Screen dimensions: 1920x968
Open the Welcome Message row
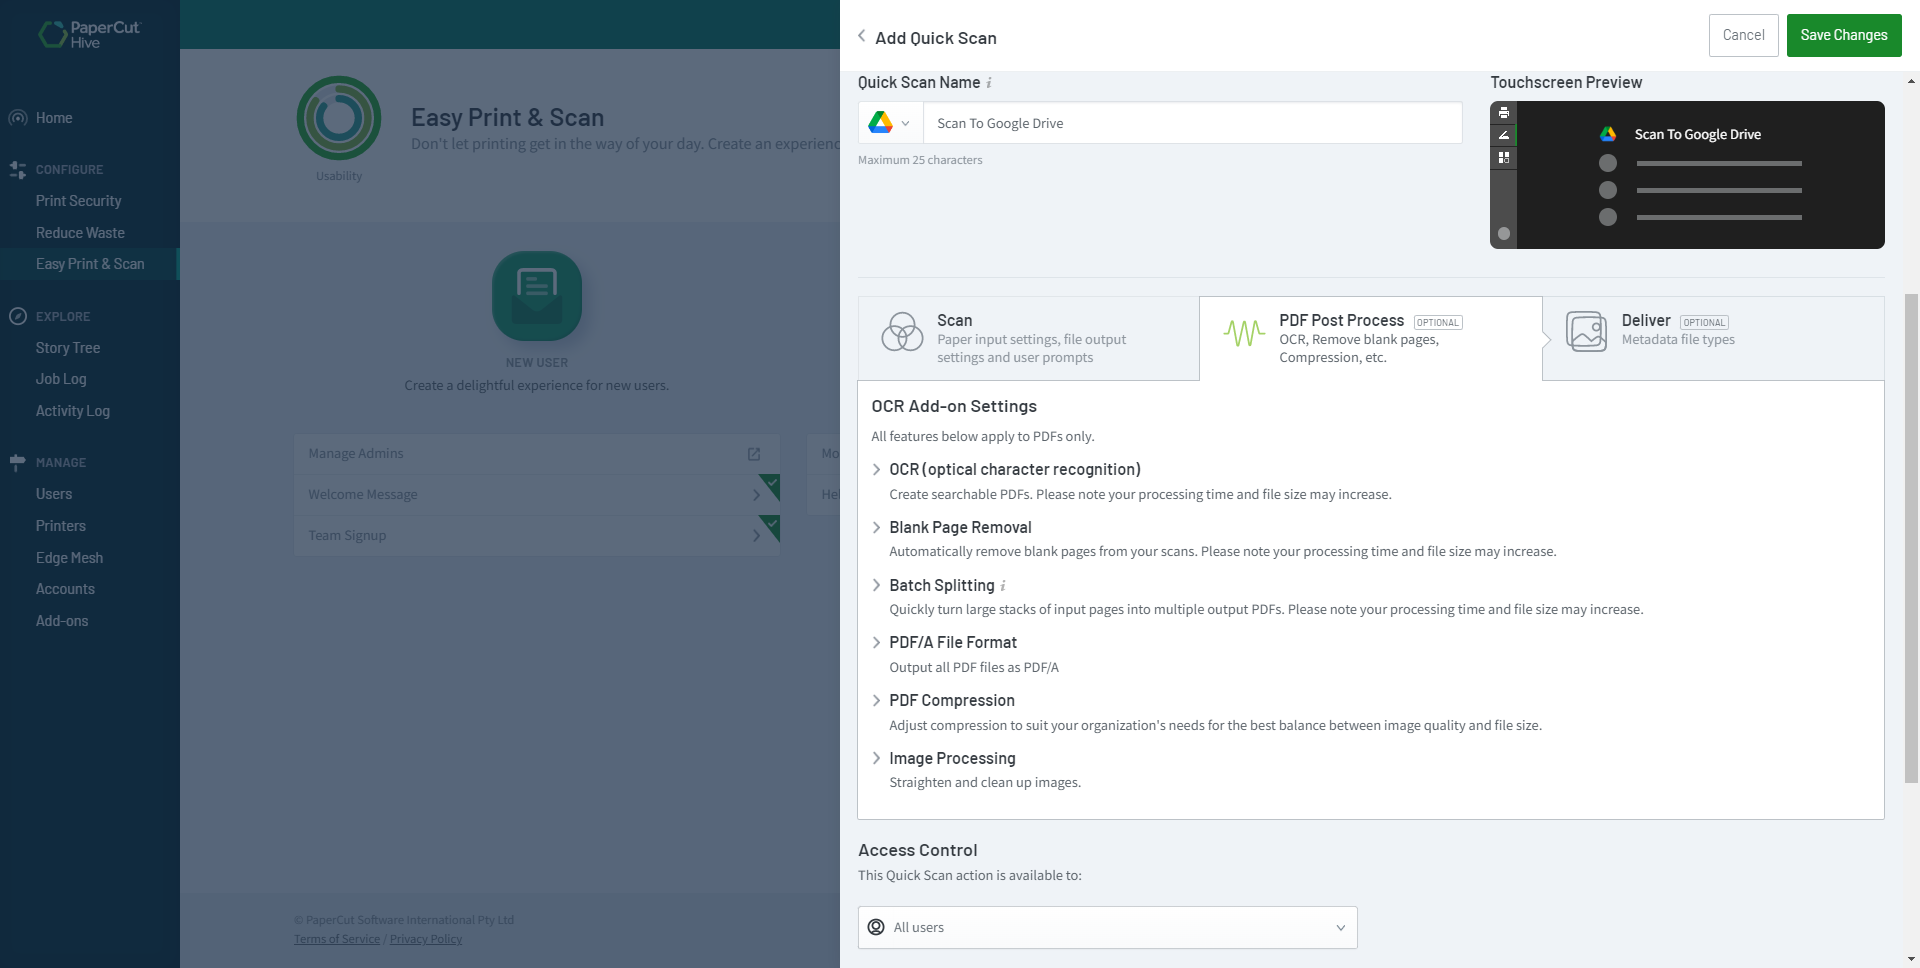(x=537, y=495)
